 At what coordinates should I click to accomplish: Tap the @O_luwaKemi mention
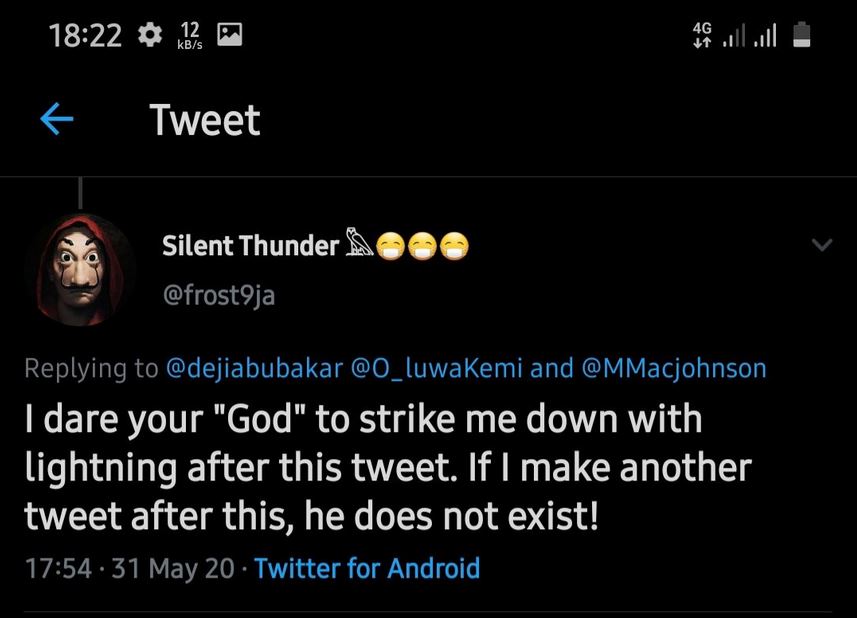pos(437,368)
